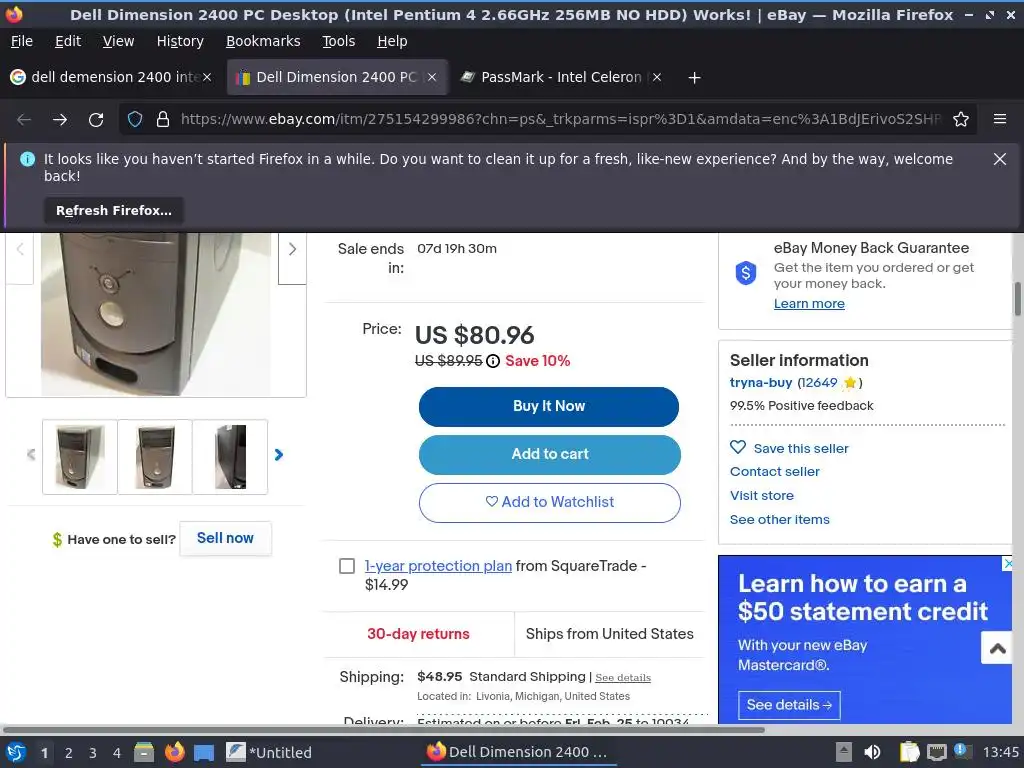This screenshot has width=1024, height=768.
Task: Click the Buy It Now button
Action: 549,406
